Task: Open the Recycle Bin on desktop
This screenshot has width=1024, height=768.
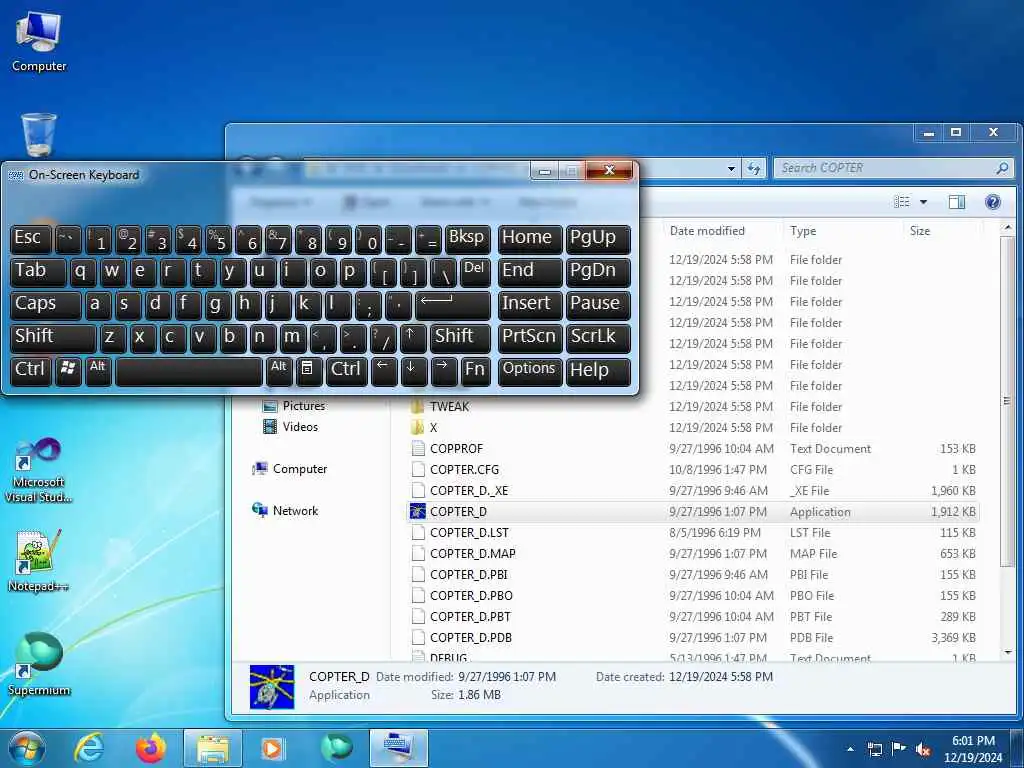Action: pos(39,135)
